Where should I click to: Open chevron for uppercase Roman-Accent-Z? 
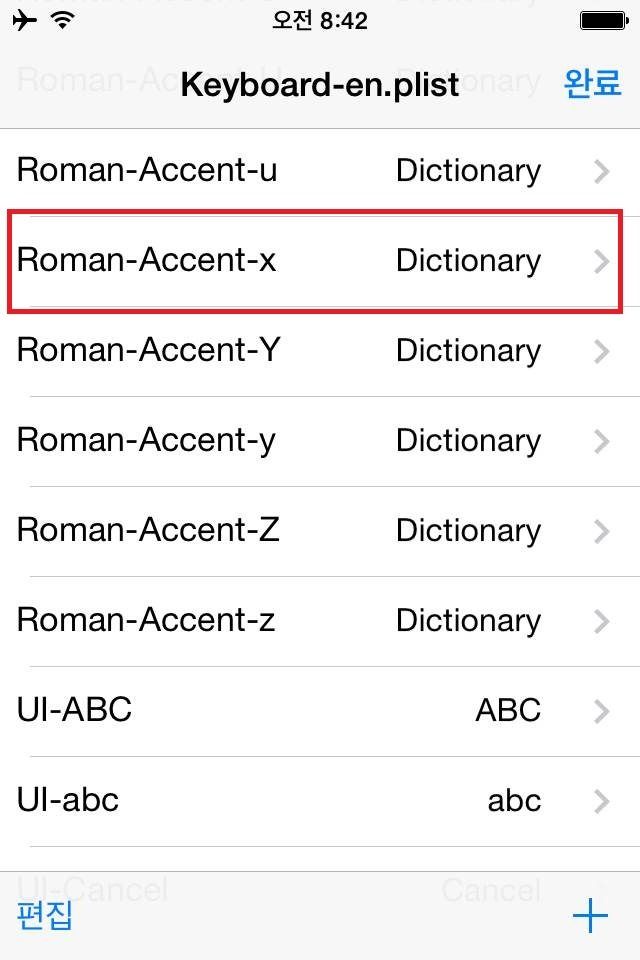[601, 532]
